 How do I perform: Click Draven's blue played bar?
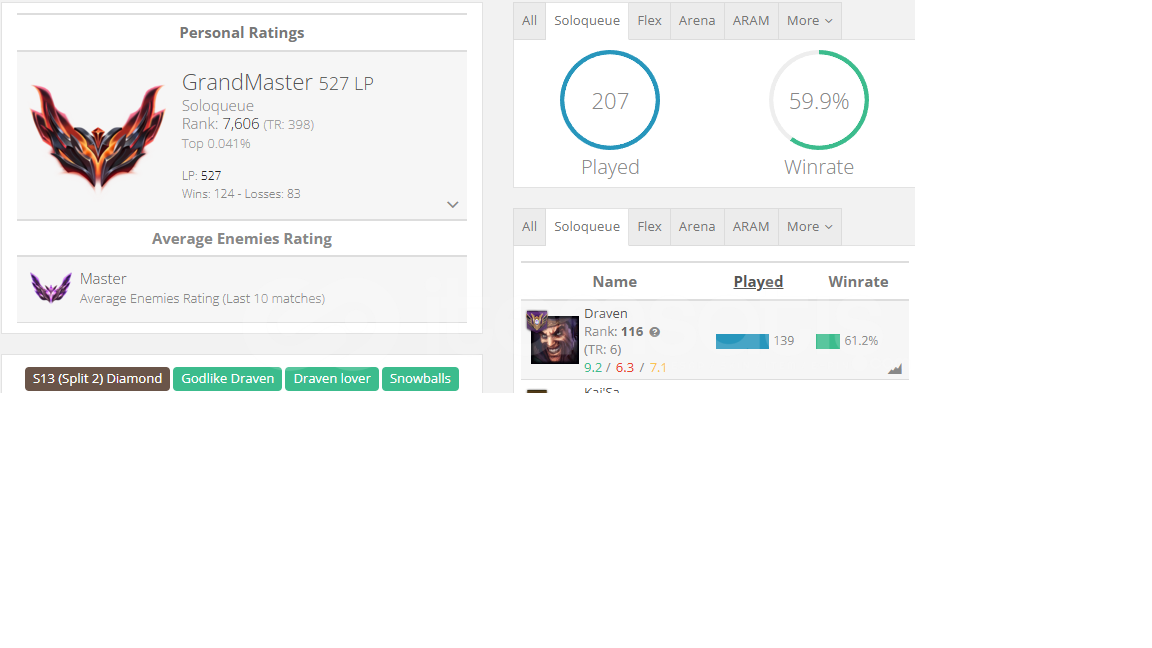pyautogui.click(x=742, y=341)
